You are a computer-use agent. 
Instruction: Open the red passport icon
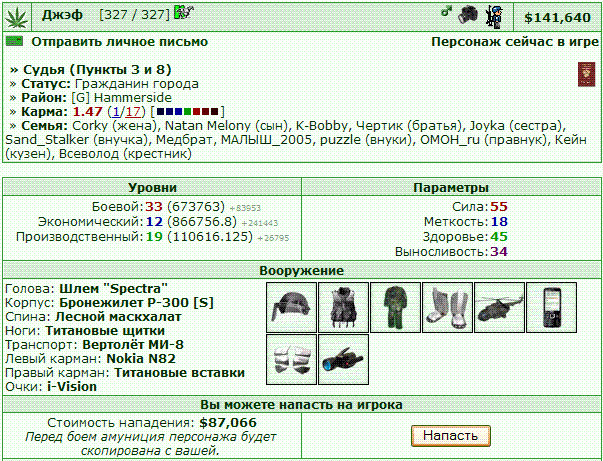586,75
